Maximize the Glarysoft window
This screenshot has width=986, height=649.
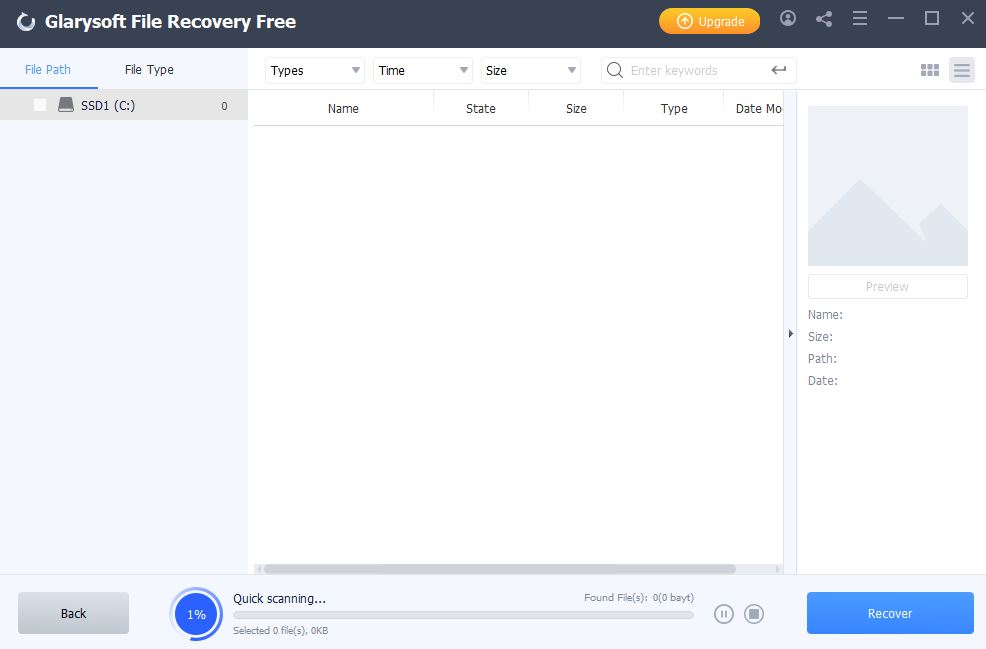932,18
